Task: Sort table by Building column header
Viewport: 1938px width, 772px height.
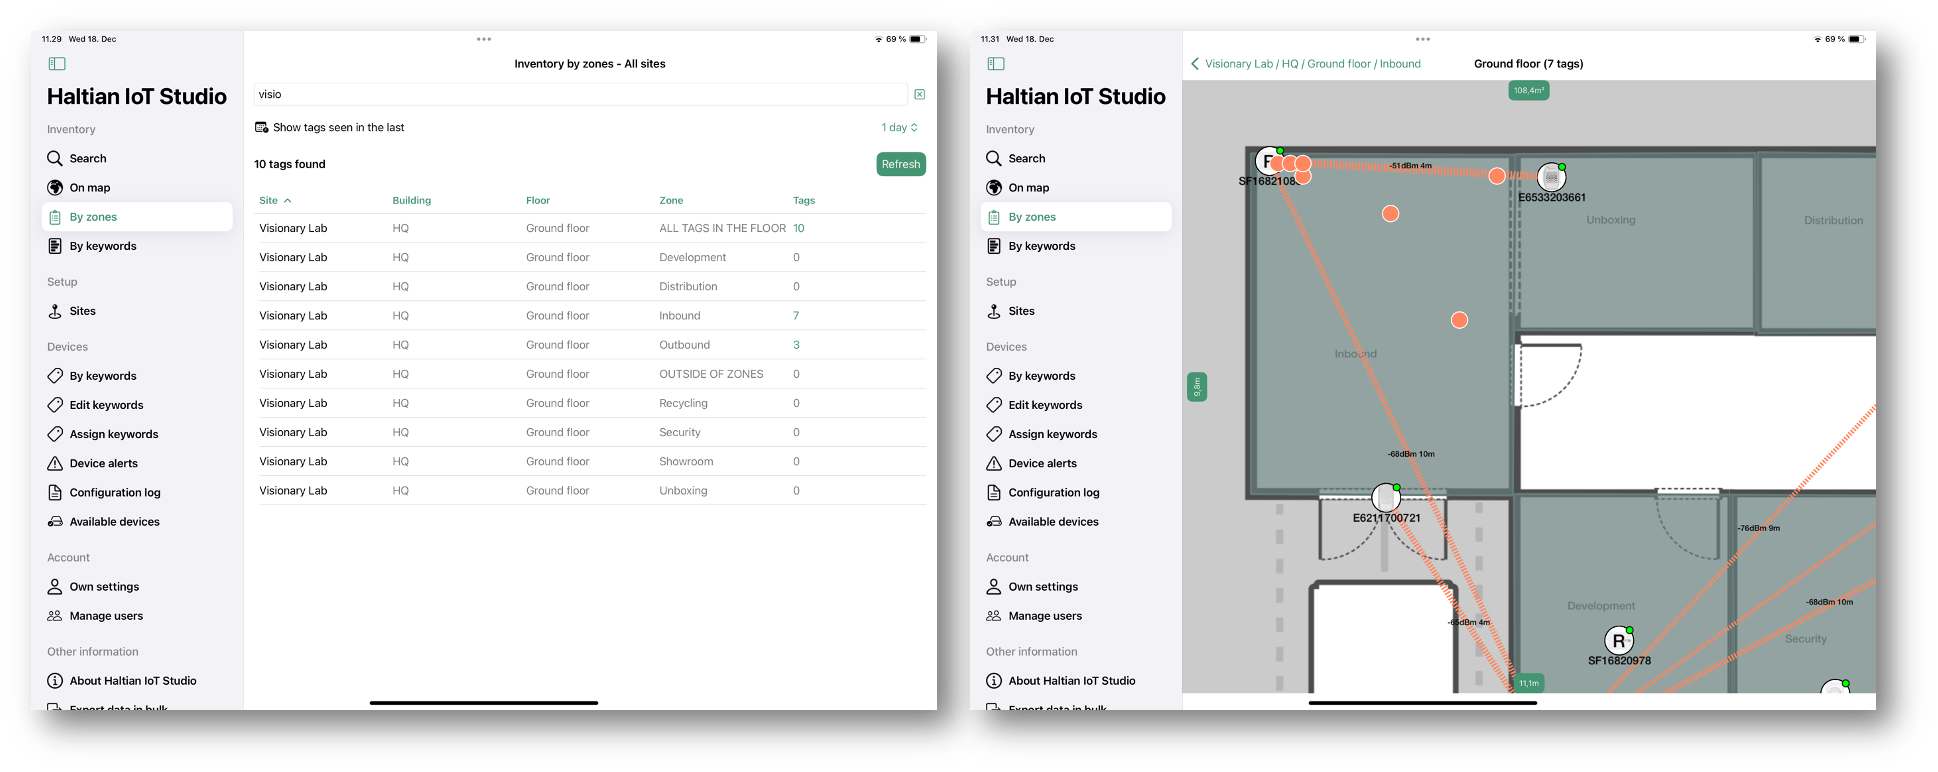Action: click(412, 200)
